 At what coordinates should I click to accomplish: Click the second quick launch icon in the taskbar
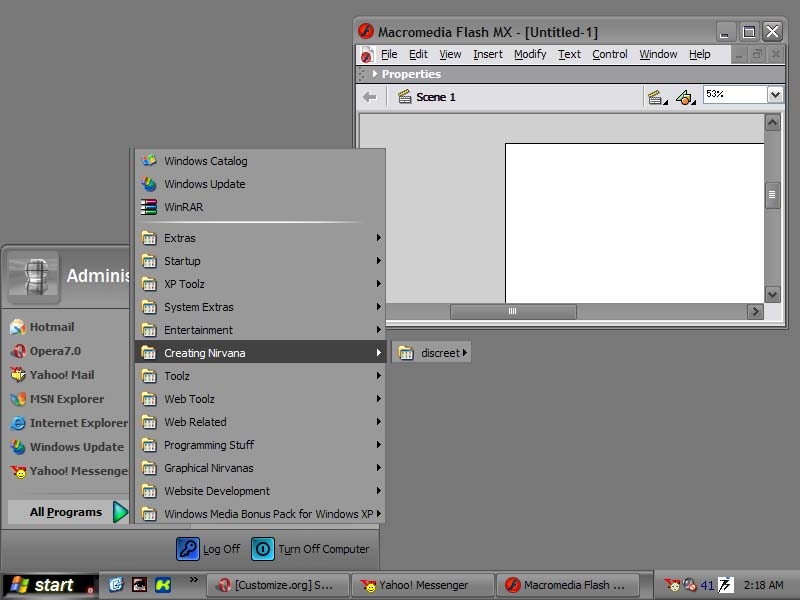click(x=139, y=585)
